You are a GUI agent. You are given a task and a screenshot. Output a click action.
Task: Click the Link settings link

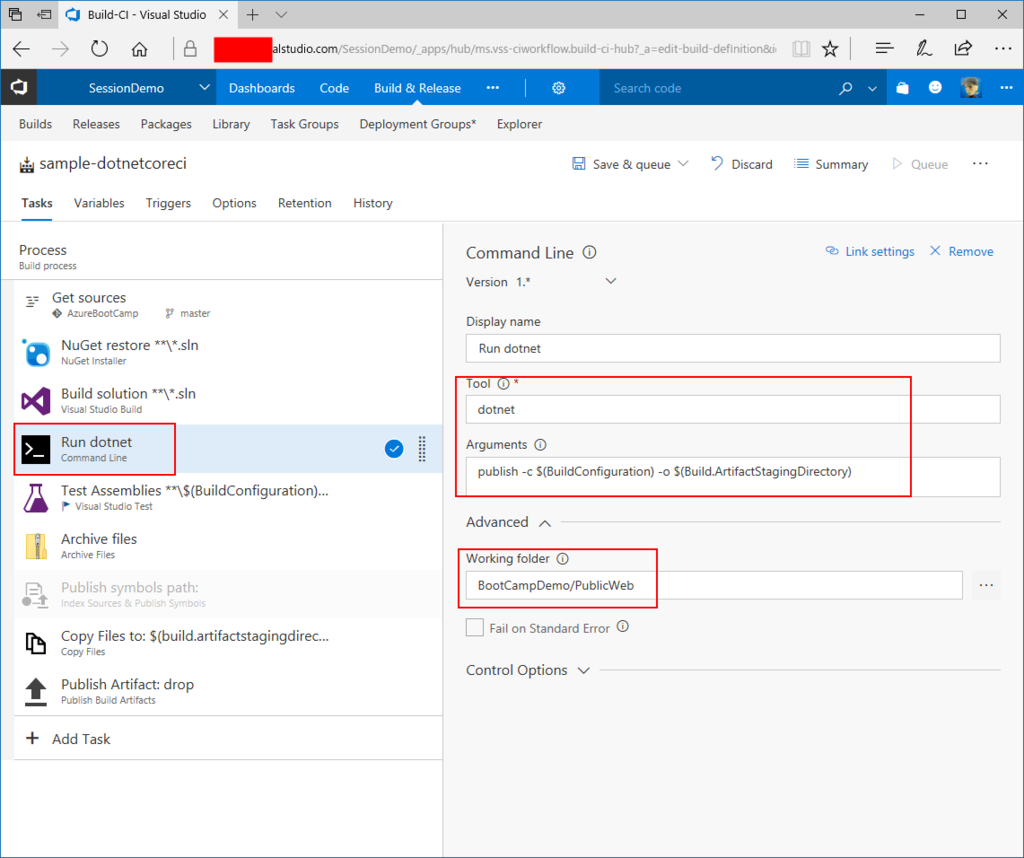(870, 251)
